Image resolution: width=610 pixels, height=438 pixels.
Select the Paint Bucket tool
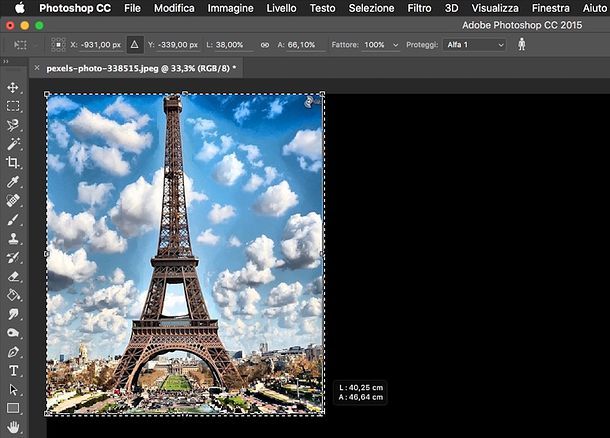[x=13, y=295]
